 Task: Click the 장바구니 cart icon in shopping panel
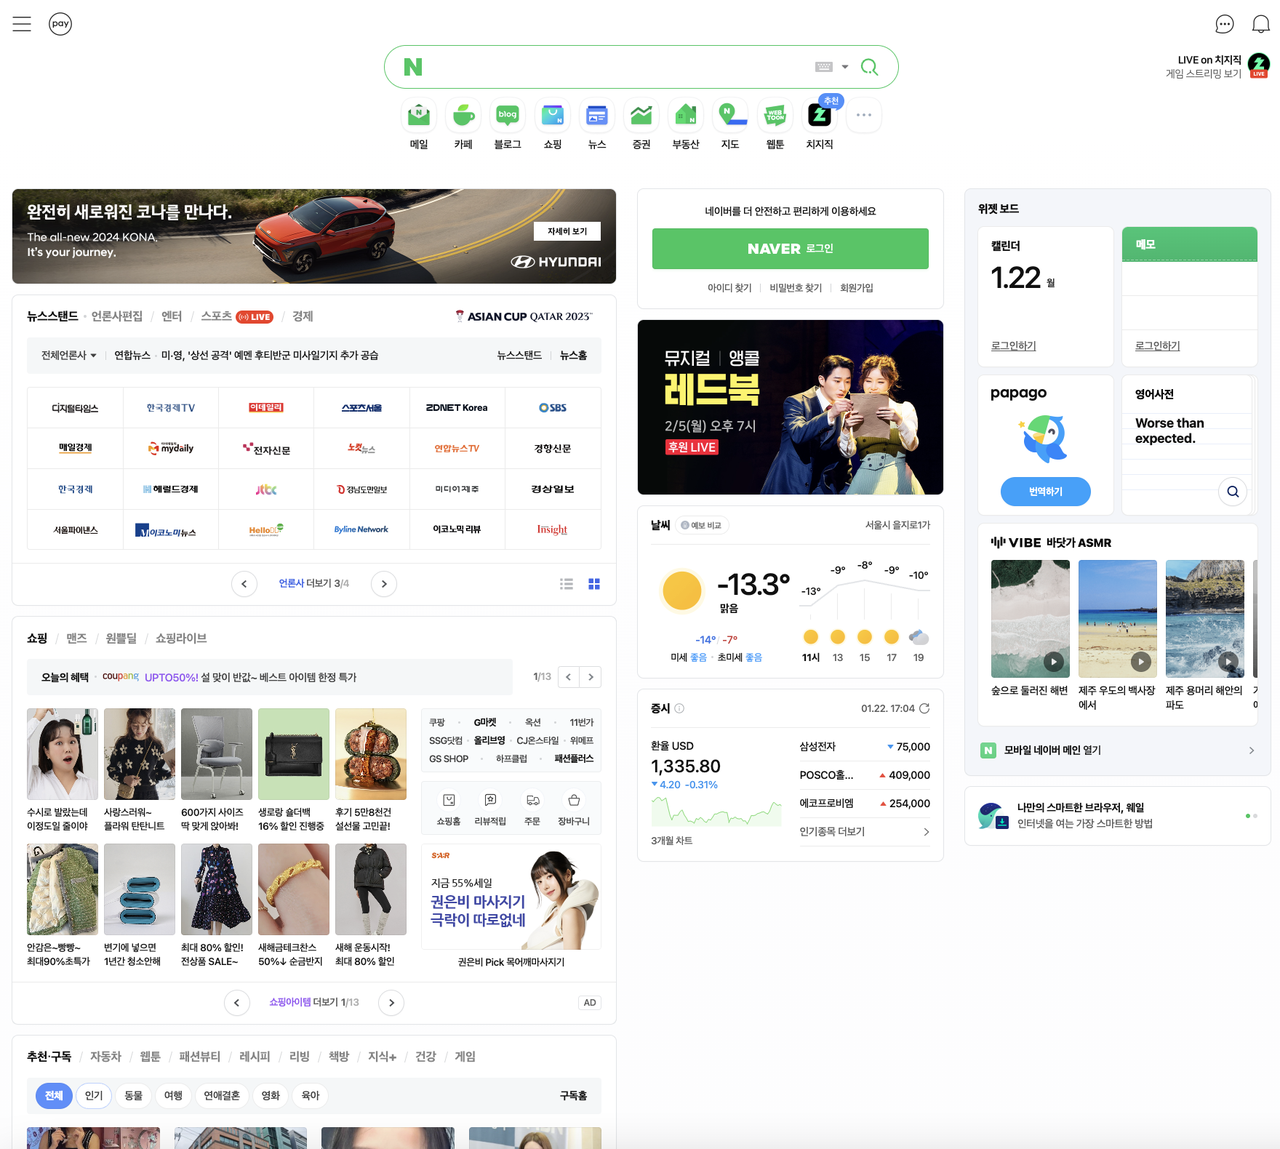pyautogui.click(x=573, y=801)
